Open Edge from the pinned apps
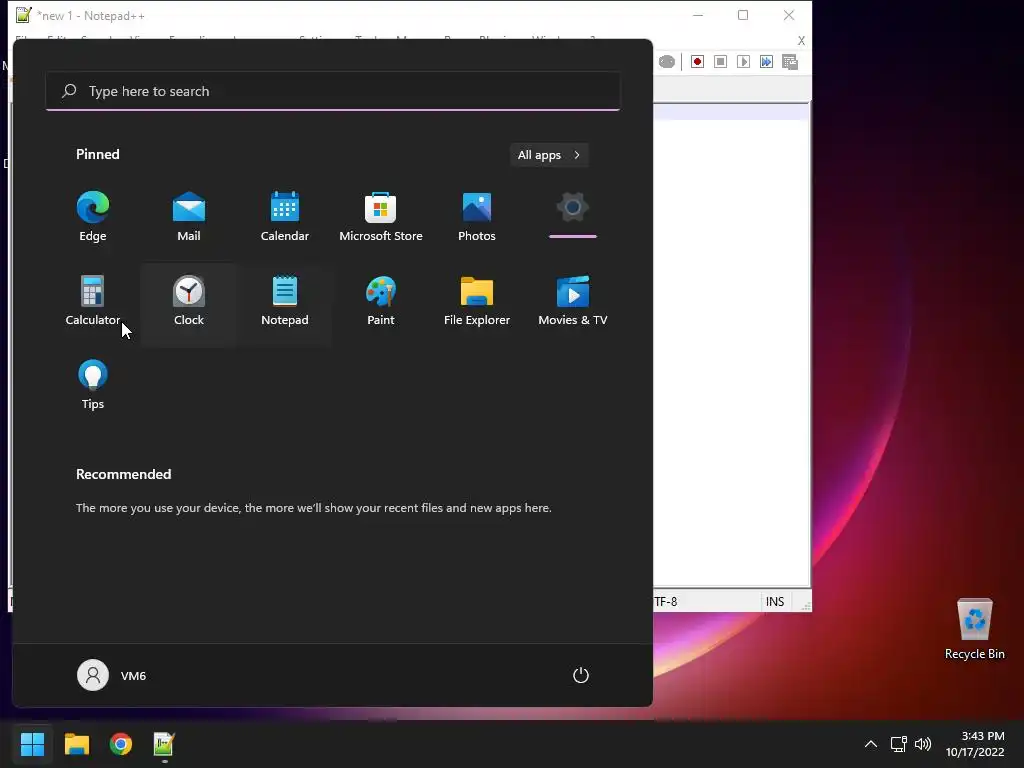The width and height of the screenshot is (1024, 768). 93,217
